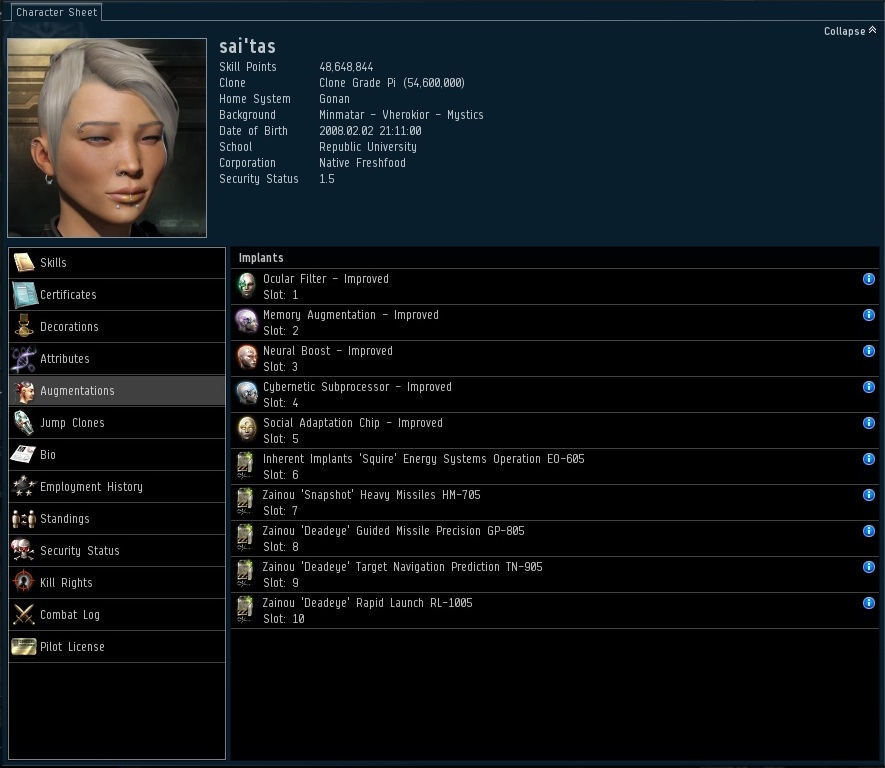
Task: Click the Social Adaptation Chip icon
Action: pos(247,430)
